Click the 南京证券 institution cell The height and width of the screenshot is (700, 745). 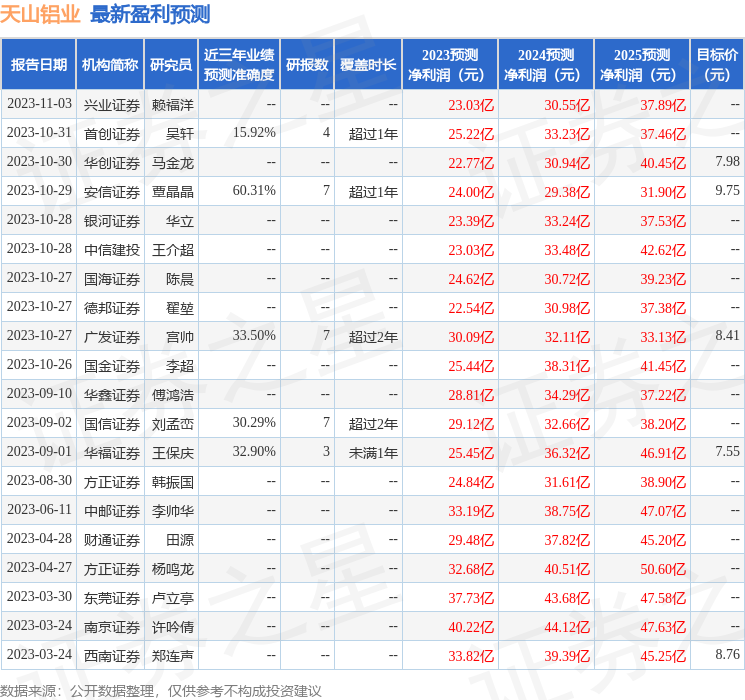(112, 627)
